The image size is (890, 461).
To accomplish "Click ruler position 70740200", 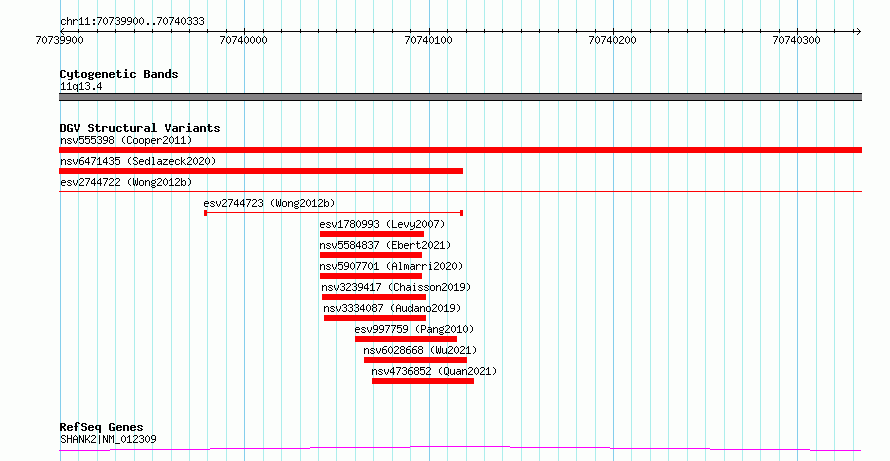I will (x=612, y=40).
